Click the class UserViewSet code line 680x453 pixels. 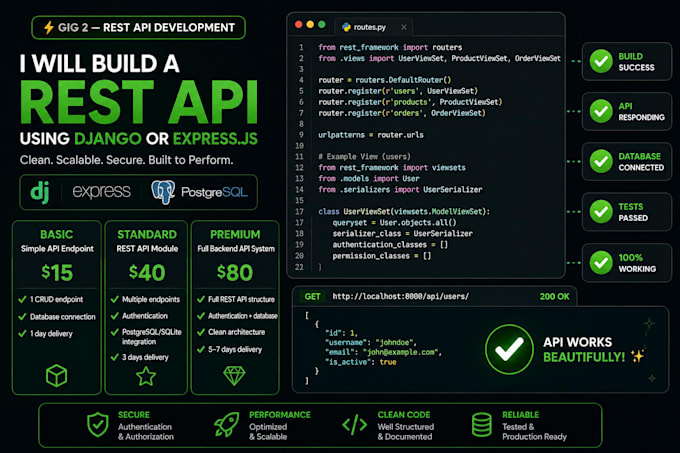click(404, 212)
